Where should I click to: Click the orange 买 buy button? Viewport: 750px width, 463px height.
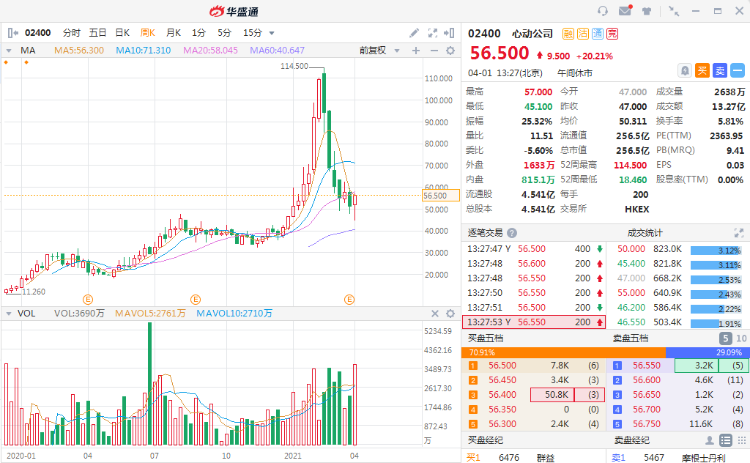tap(702, 71)
